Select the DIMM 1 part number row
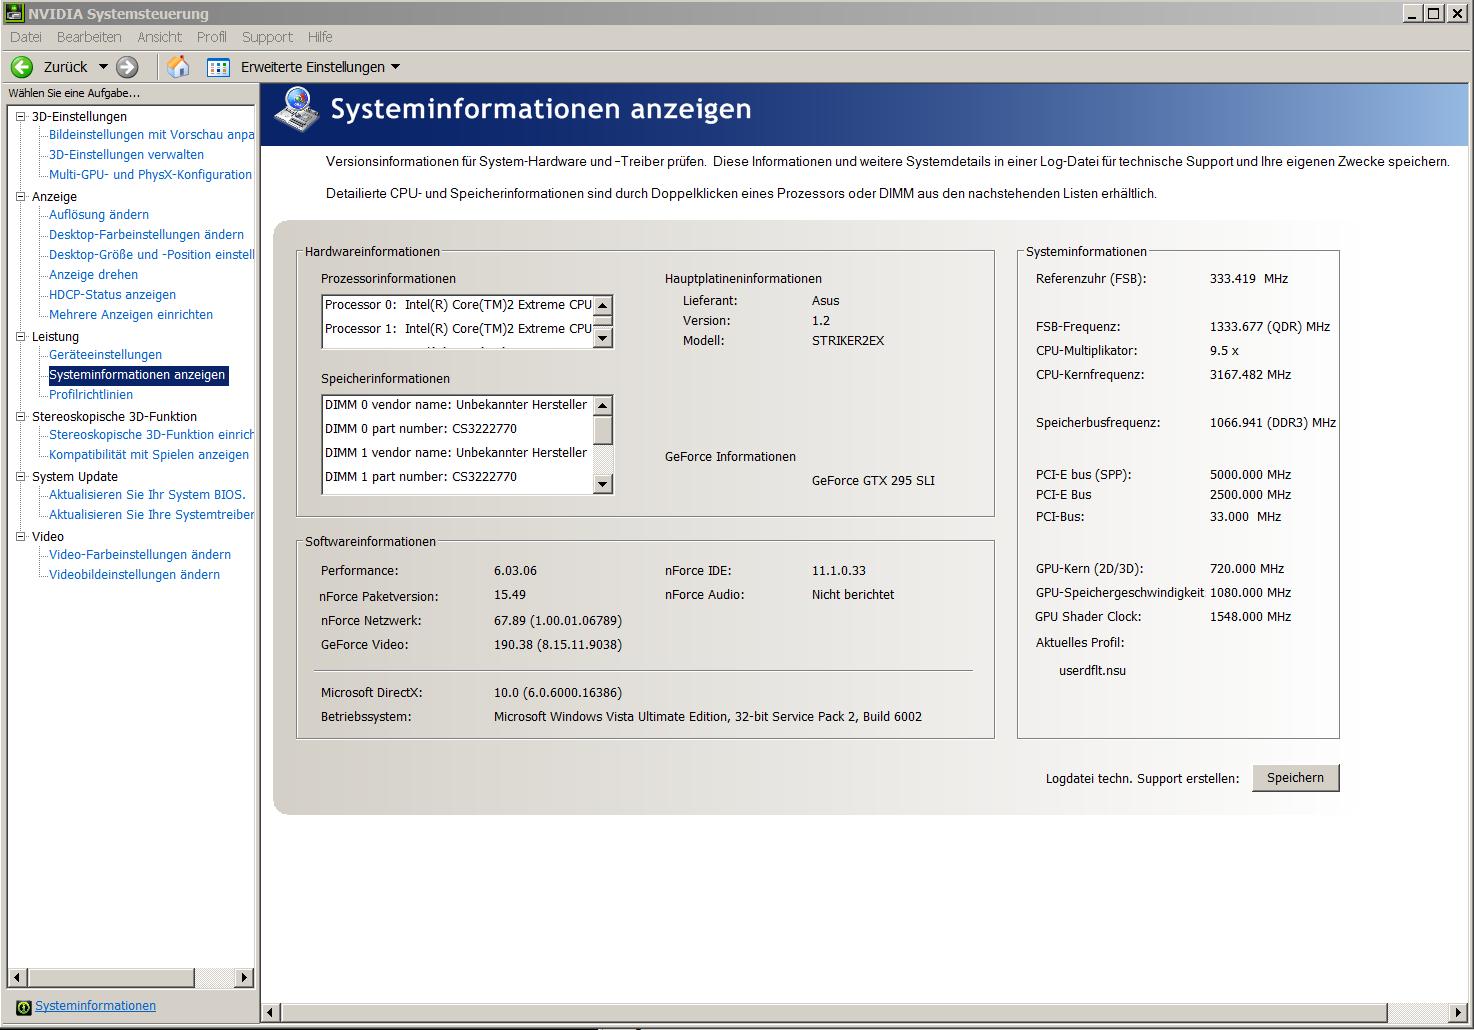The image size is (1474, 1030). (x=456, y=477)
